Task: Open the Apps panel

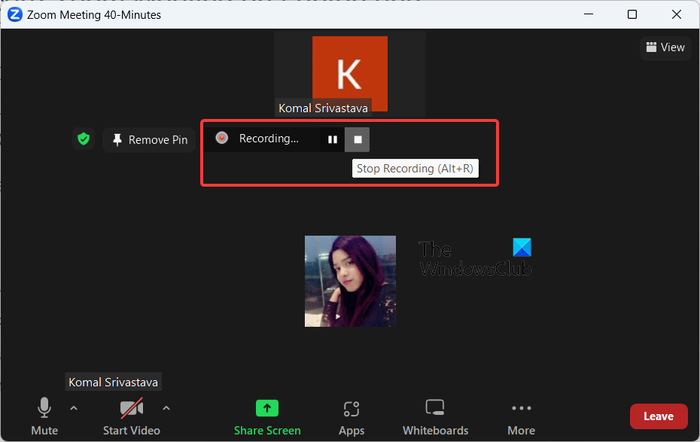Action: (351, 417)
